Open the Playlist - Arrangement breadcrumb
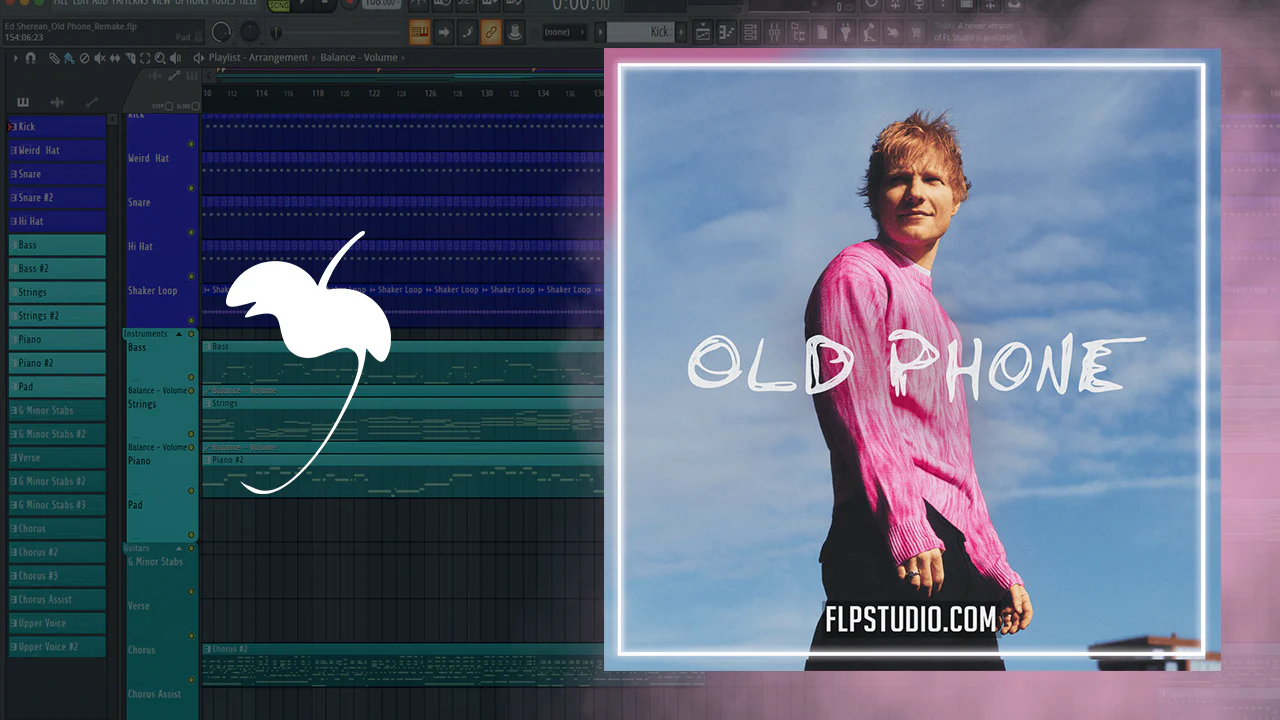Image resolution: width=1280 pixels, height=720 pixels. point(258,58)
